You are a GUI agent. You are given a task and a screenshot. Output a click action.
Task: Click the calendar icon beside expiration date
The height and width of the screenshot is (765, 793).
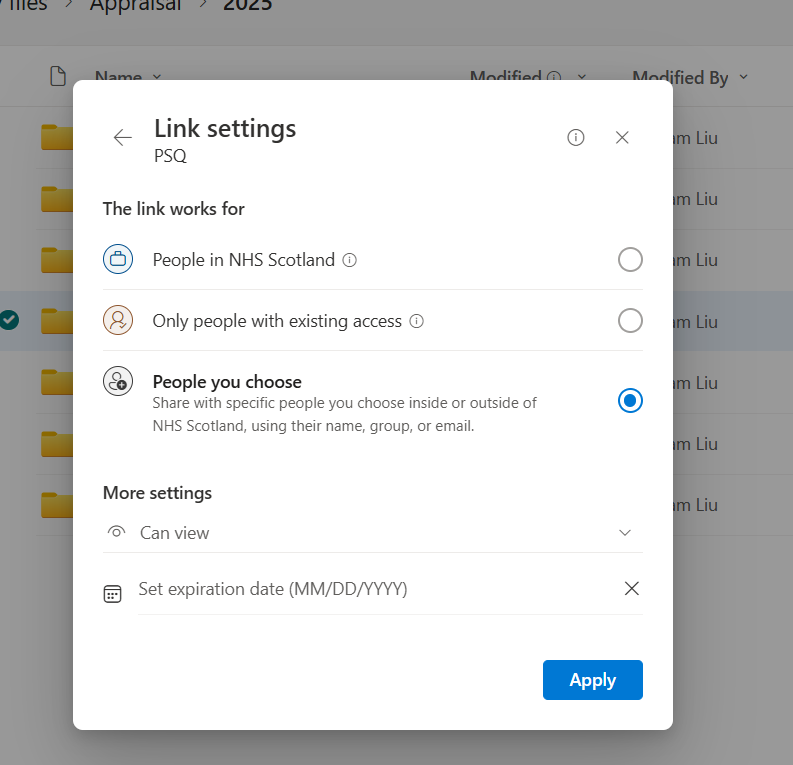coord(113,594)
